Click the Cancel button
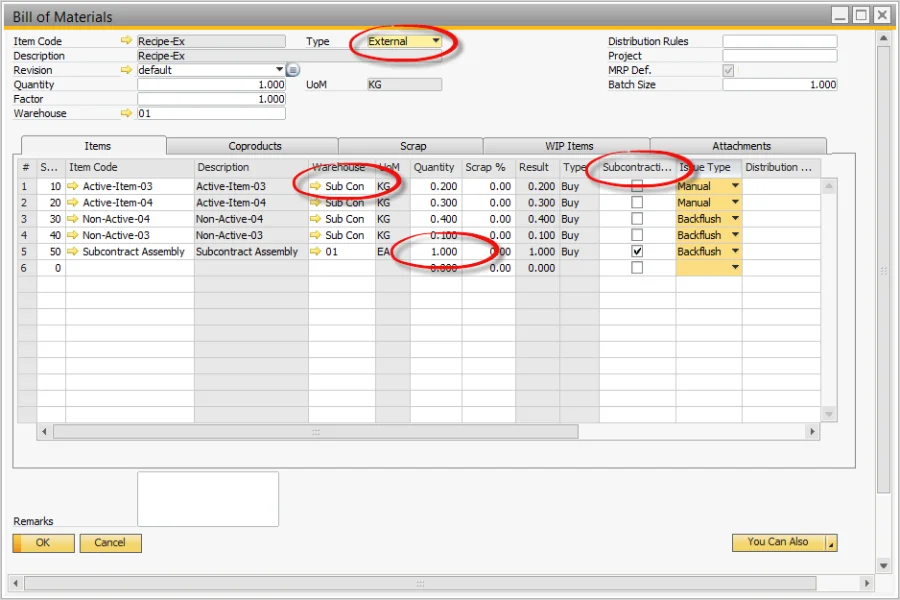Image resolution: width=900 pixels, height=600 pixels. (110, 543)
